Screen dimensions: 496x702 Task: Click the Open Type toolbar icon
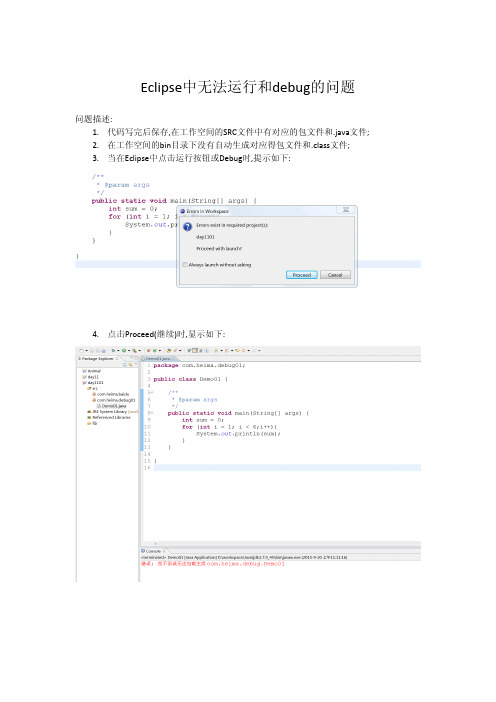coord(168,351)
